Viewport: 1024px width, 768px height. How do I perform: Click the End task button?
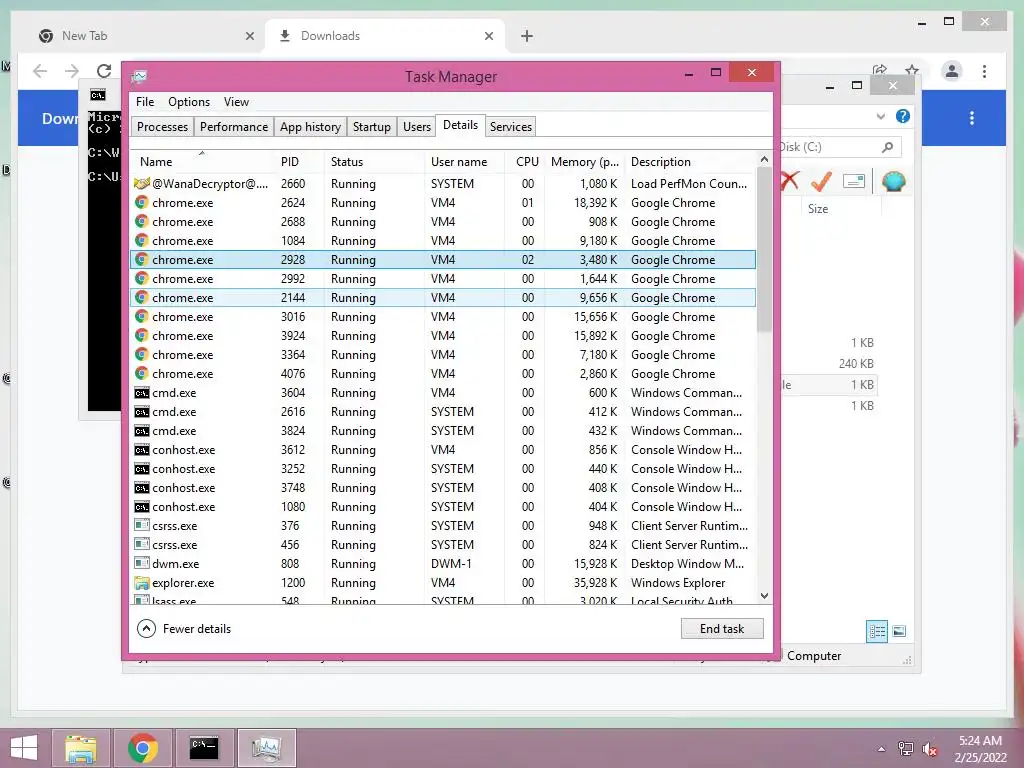(x=722, y=629)
